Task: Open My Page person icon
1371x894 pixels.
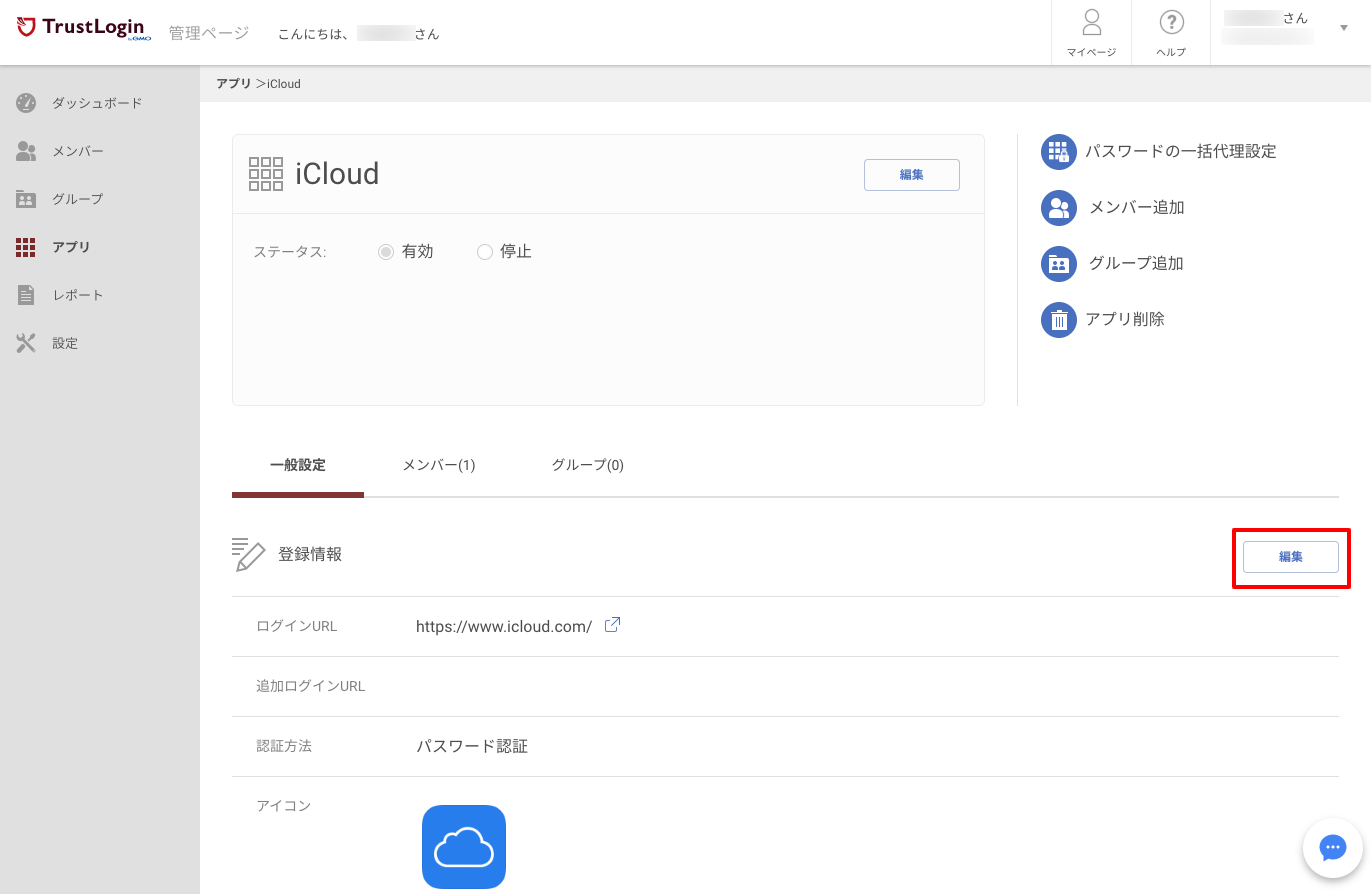Action: tap(1091, 22)
